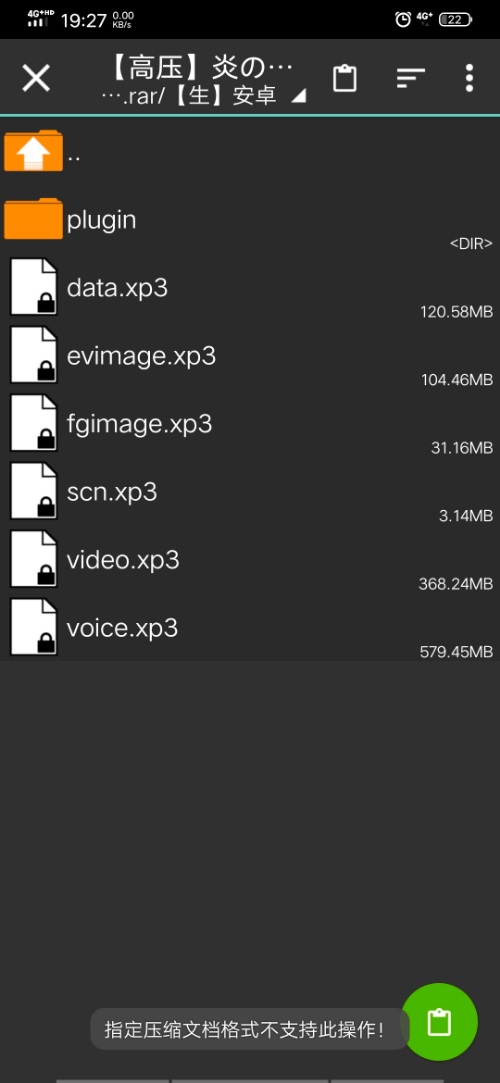This screenshot has height=1083, width=500.
Task: Tap the plugin folder name
Action: (x=102, y=221)
